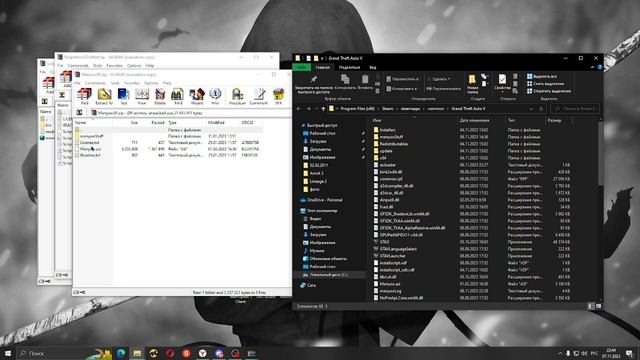Switch to the Главная ribbon tab
The height and width of the screenshot is (360, 640).
pos(323,67)
